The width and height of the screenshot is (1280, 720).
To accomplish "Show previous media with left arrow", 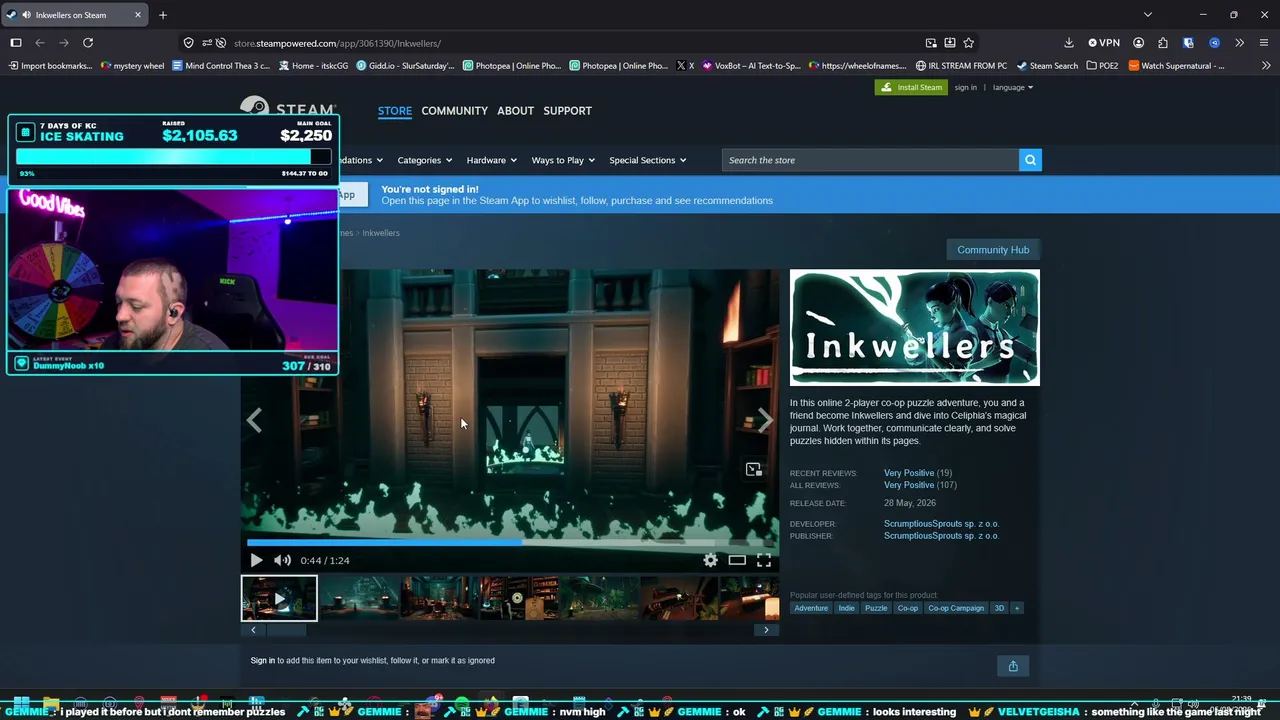I will 254,421.
